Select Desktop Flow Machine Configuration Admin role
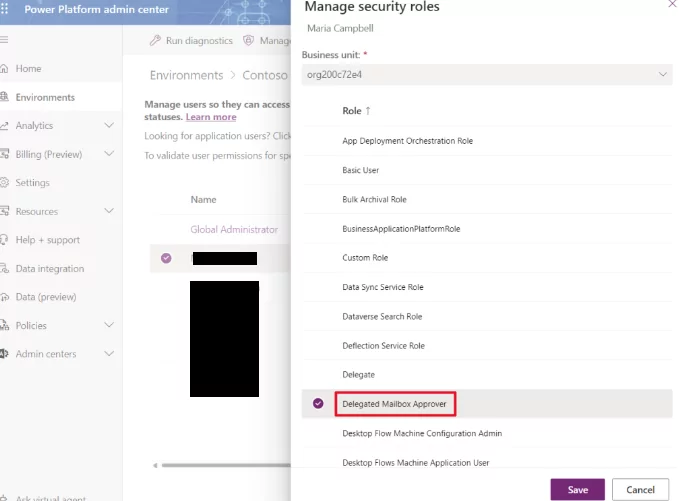This screenshot has width=679, height=501. [487, 433]
